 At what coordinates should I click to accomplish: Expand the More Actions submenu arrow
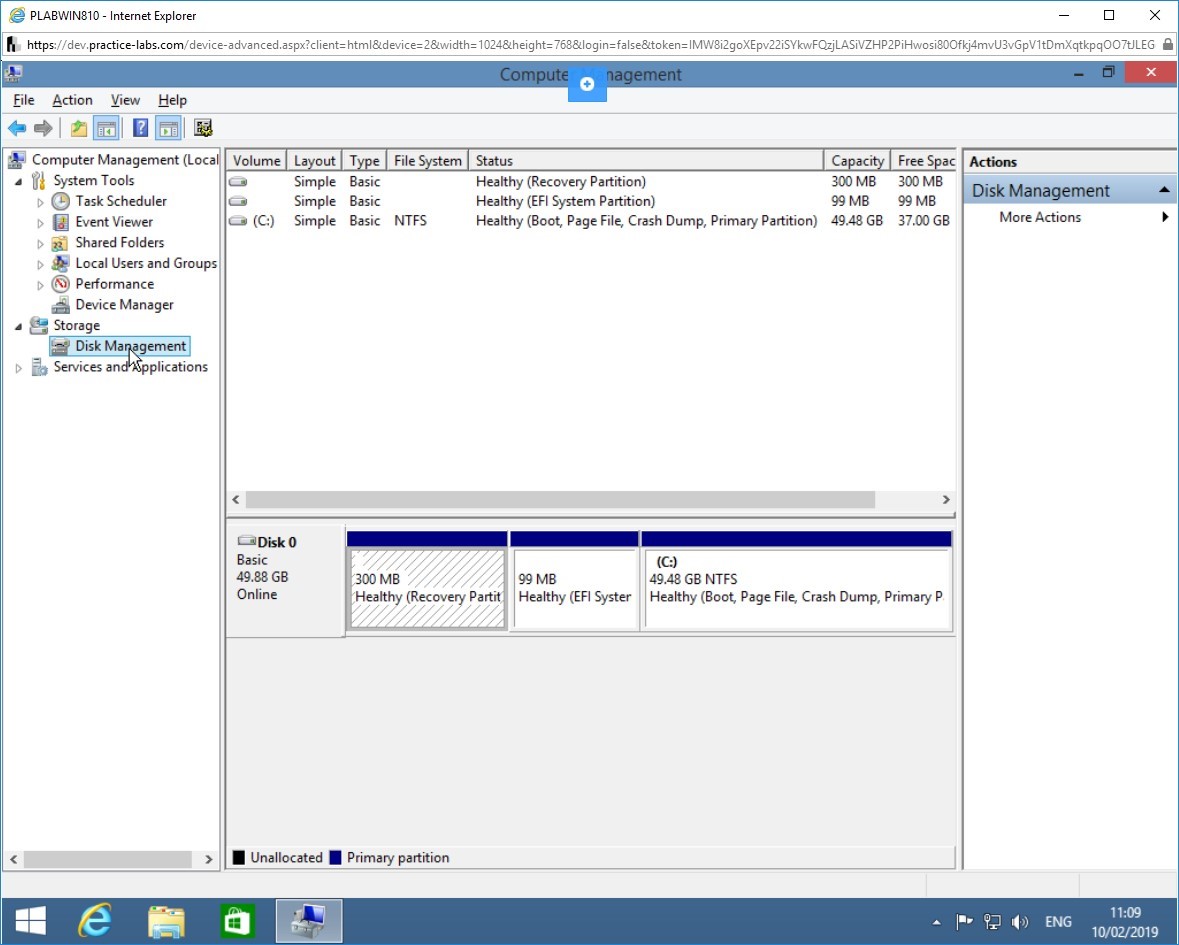(x=1165, y=217)
